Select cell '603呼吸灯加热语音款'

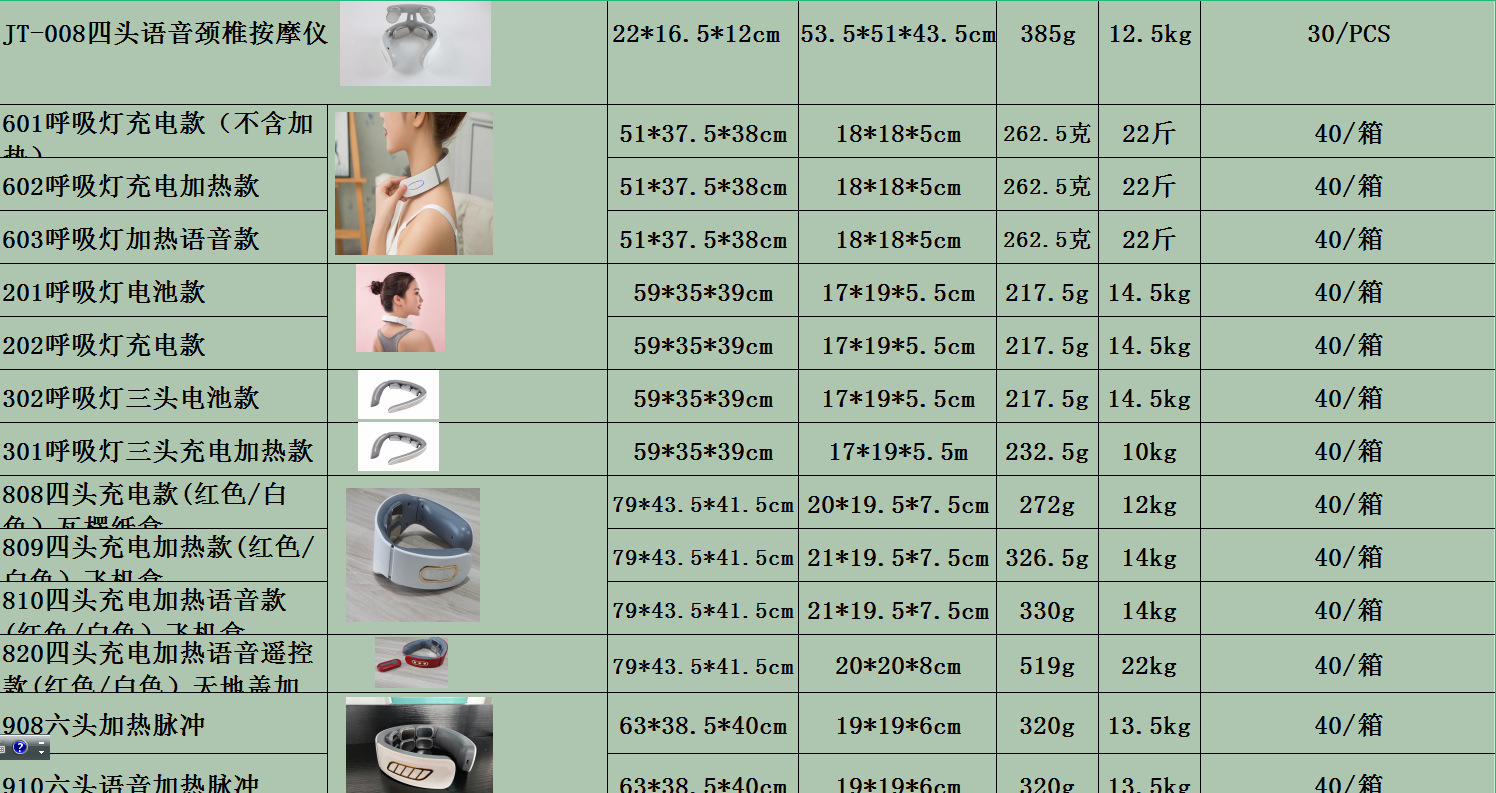point(164,237)
